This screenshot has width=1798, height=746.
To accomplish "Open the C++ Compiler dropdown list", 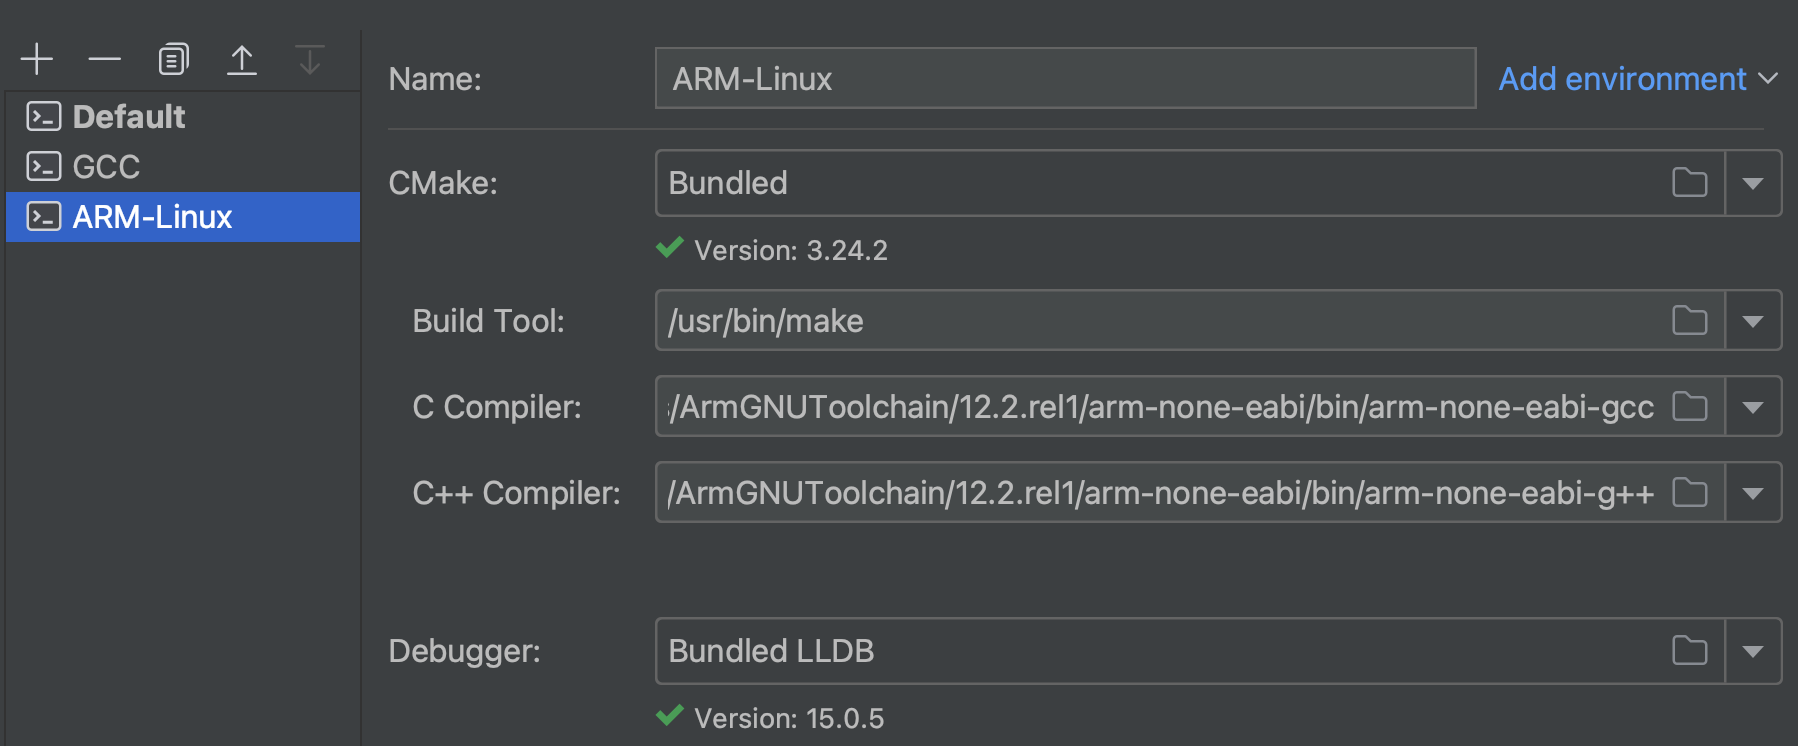I will coord(1752,493).
